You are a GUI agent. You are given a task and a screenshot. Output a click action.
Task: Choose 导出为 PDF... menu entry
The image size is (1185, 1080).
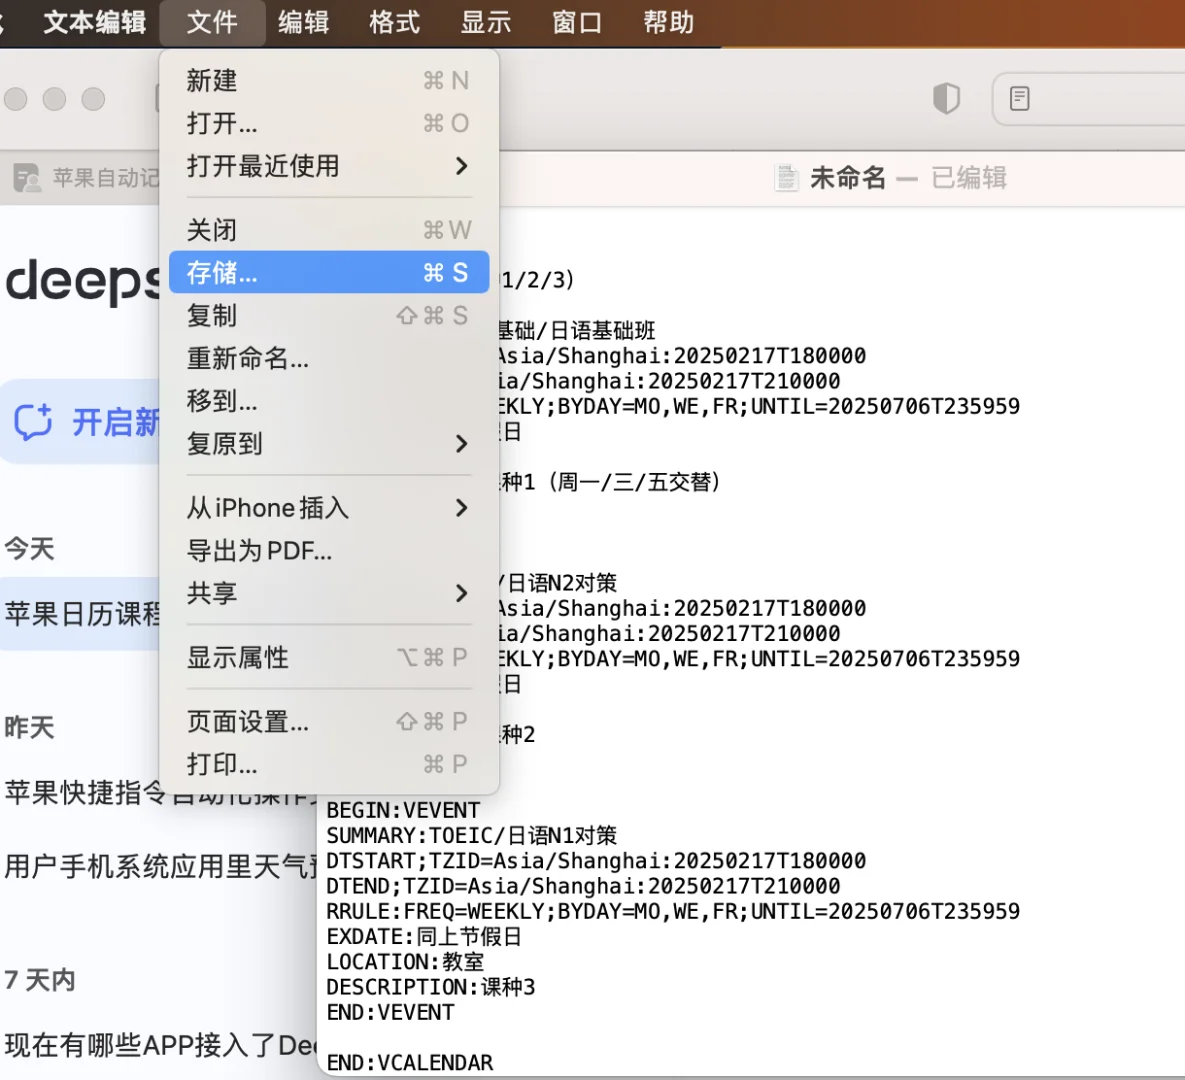point(329,550)
